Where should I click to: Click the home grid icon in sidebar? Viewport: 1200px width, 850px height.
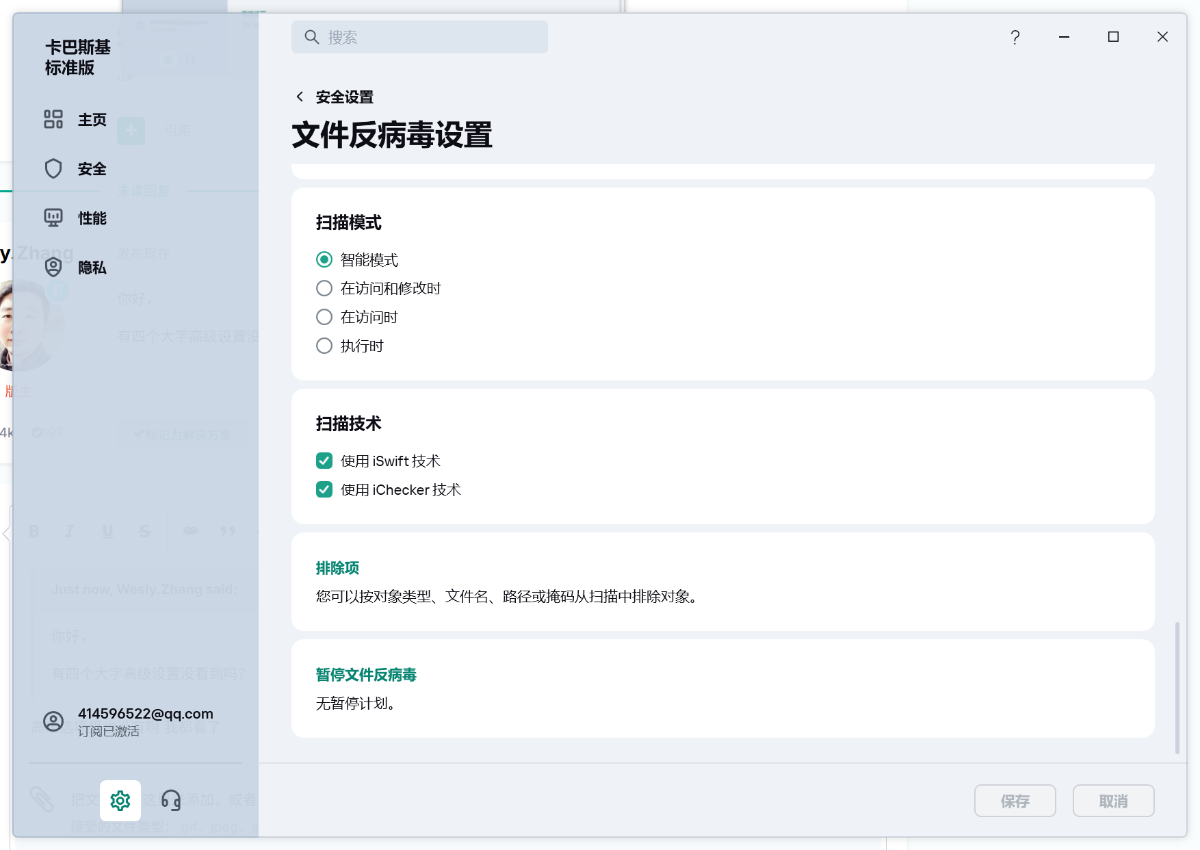[54, 120]
